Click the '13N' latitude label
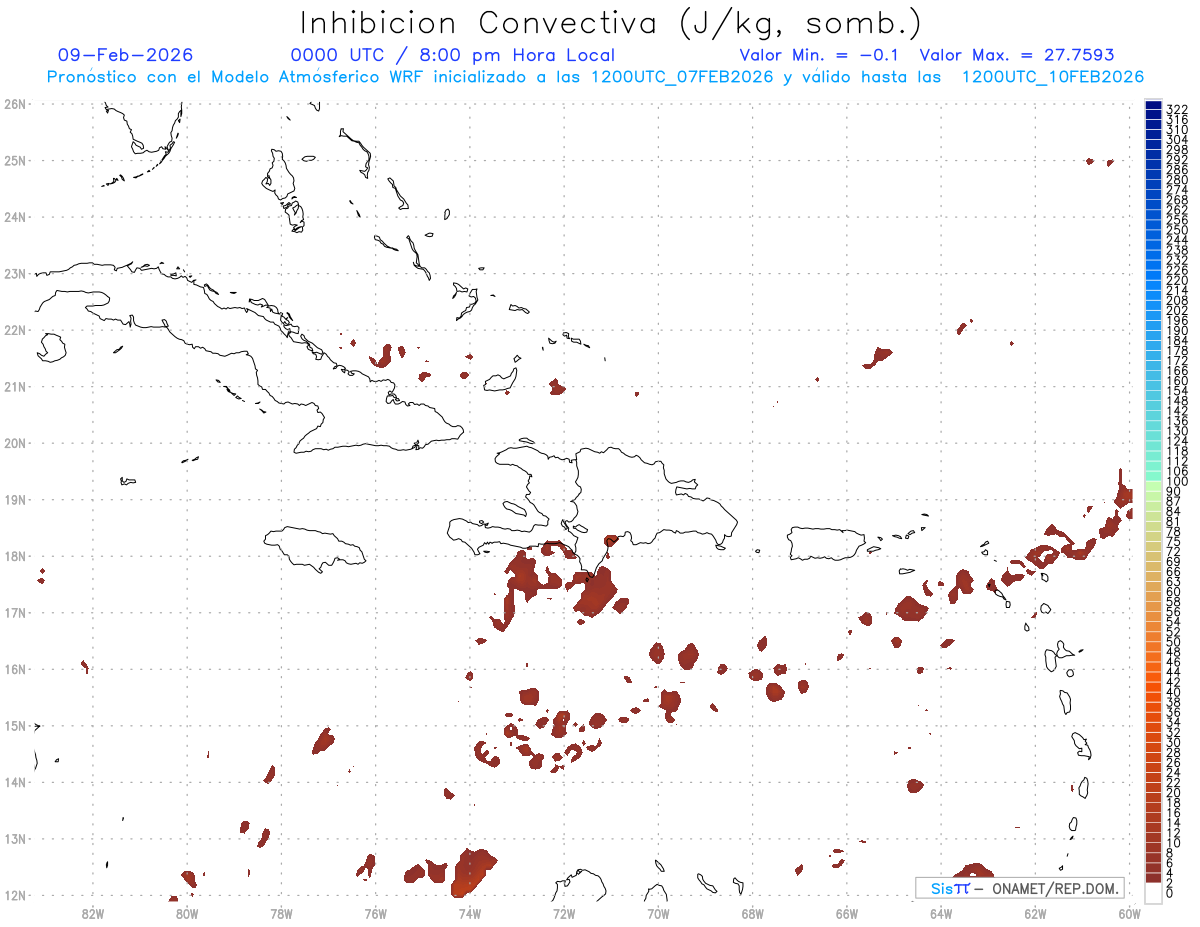This screenshot has width=1200, height=927. (x=14, y=839)
